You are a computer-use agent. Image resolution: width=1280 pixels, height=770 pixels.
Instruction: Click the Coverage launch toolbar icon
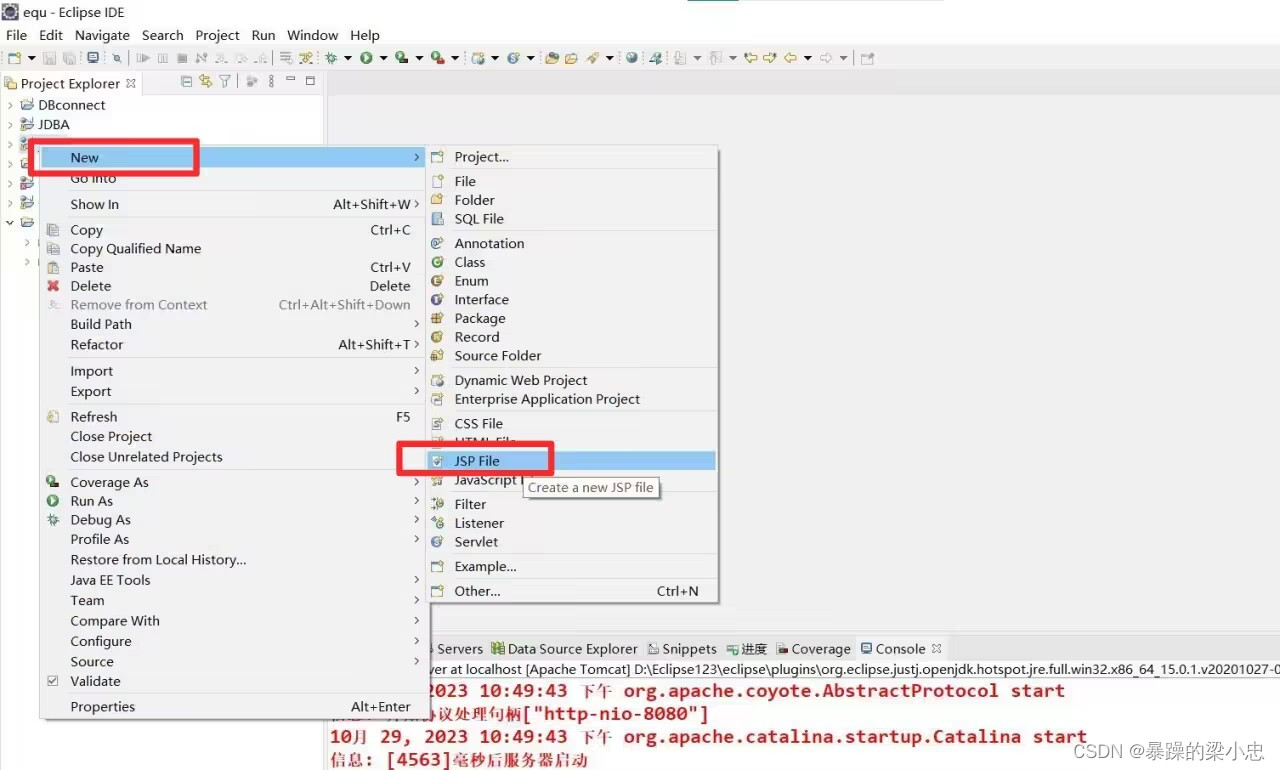pos(400,58)
